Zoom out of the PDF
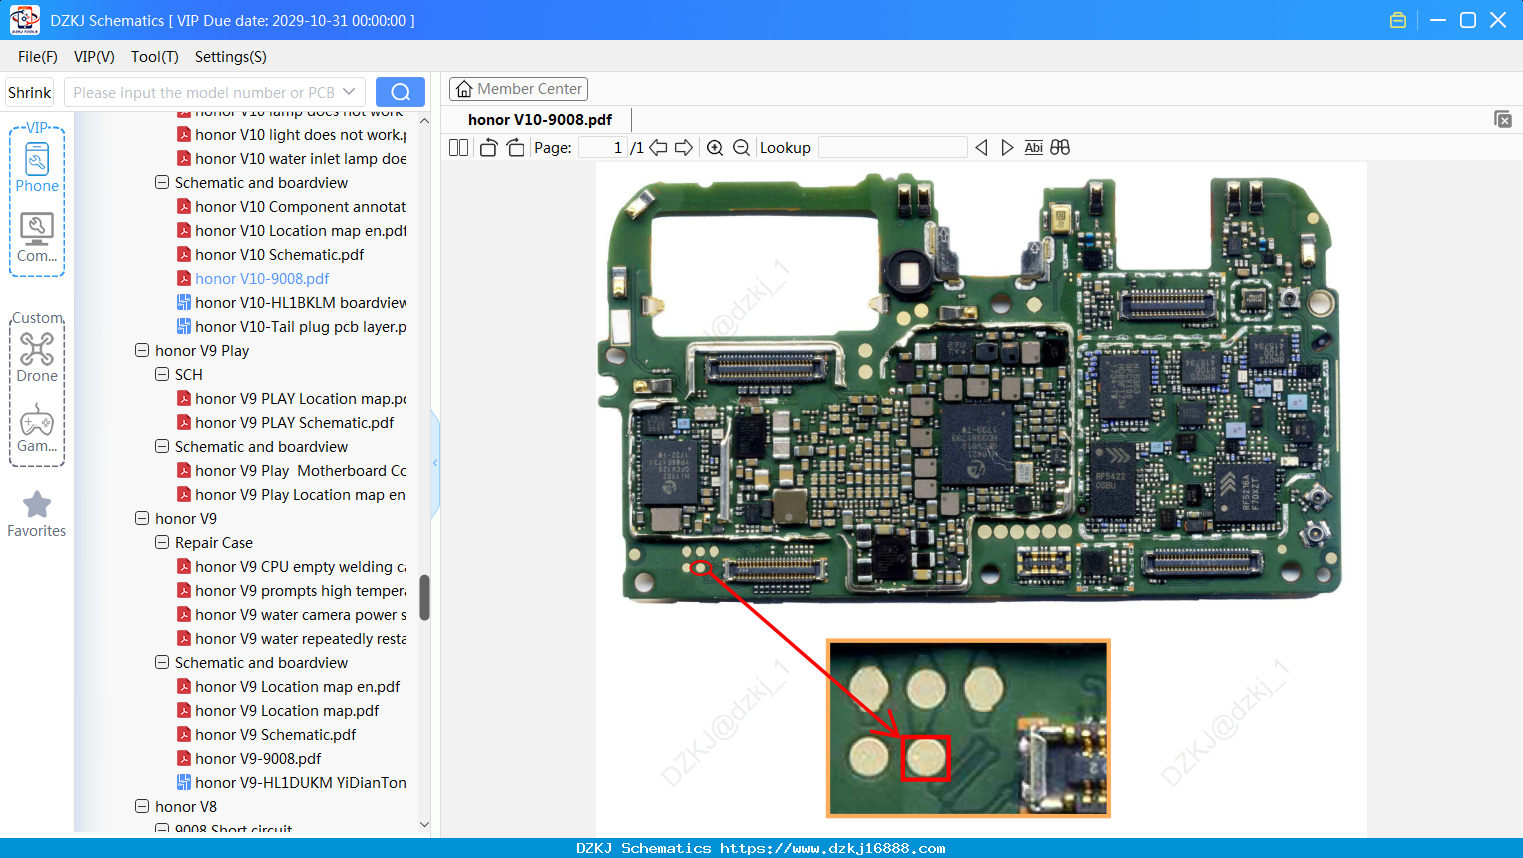Screen dimensions: 1523x858 [x=741, y=148]
